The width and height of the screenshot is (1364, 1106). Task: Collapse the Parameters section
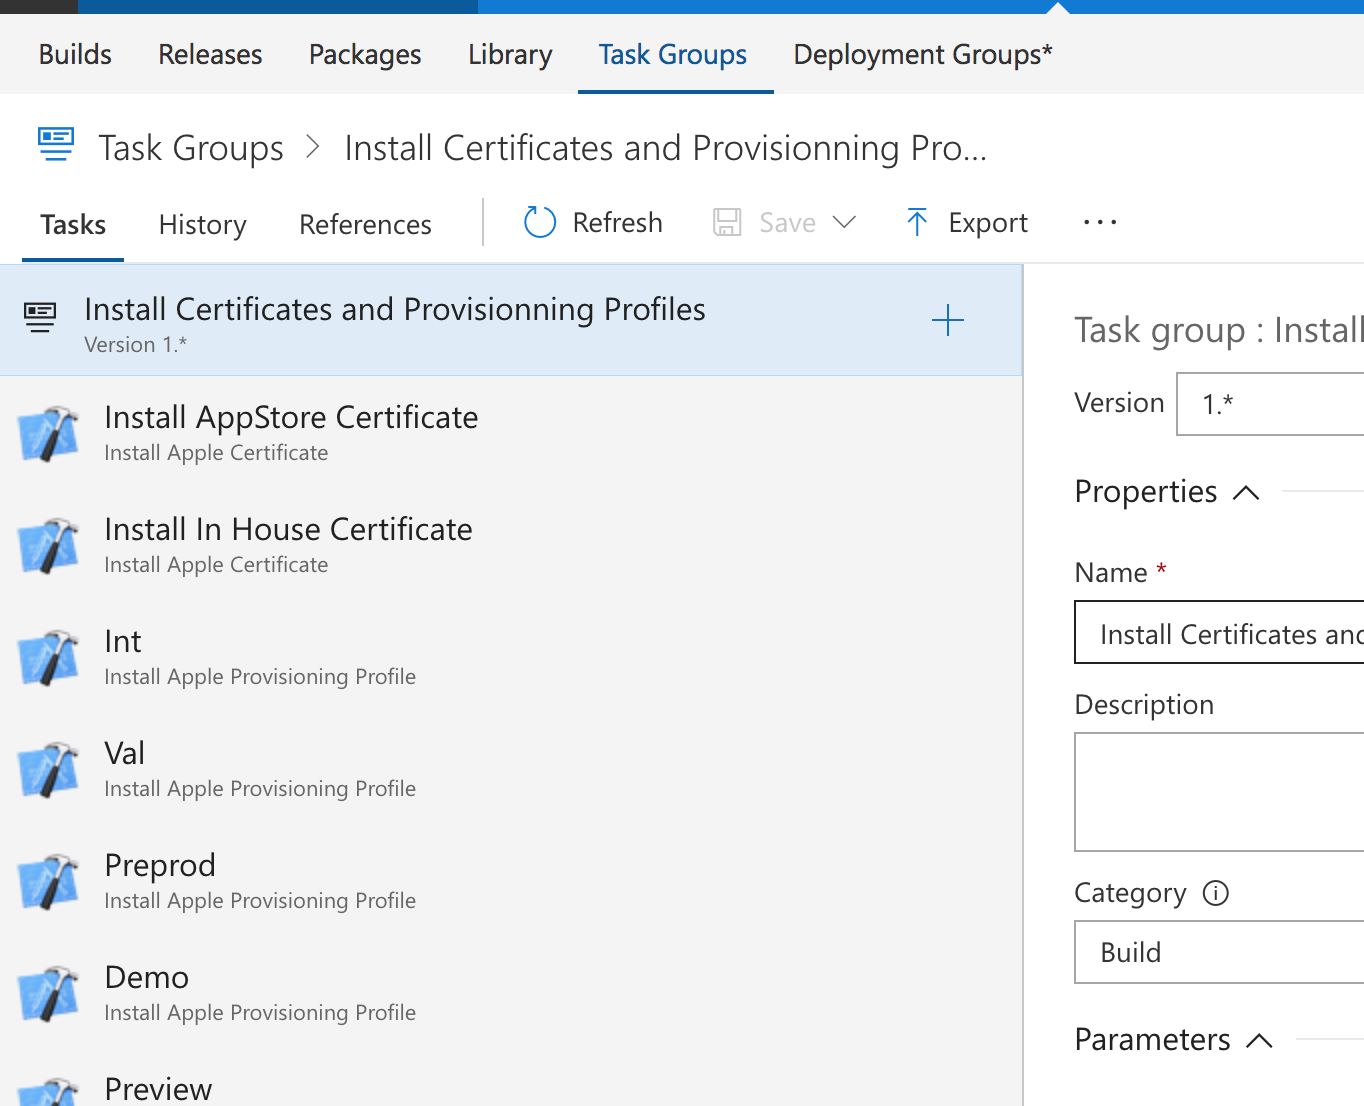point(1259,1040)
